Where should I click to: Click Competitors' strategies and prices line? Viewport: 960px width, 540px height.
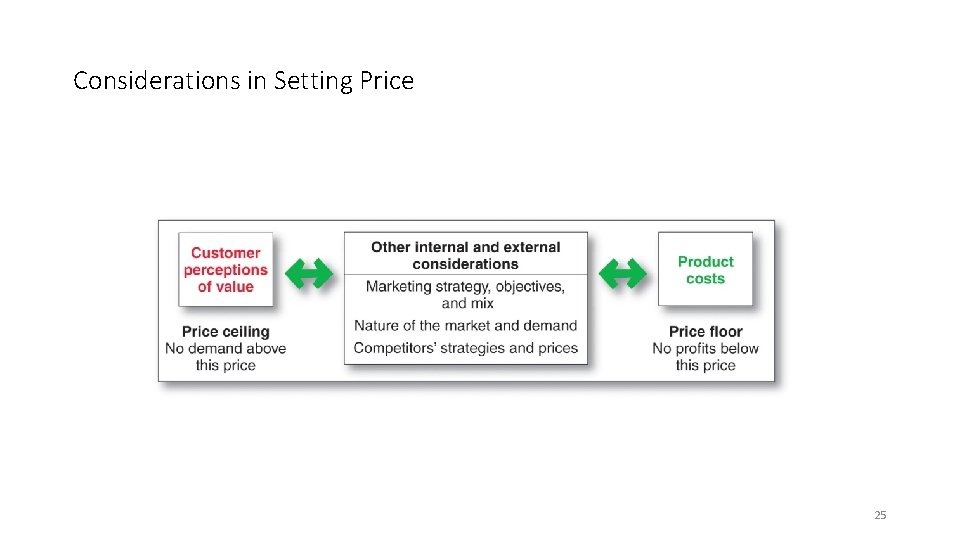click(x=466, y=348)
